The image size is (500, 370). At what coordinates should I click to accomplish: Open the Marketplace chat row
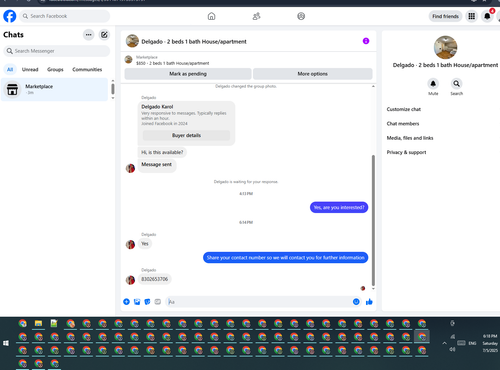(x=54, y=89)
